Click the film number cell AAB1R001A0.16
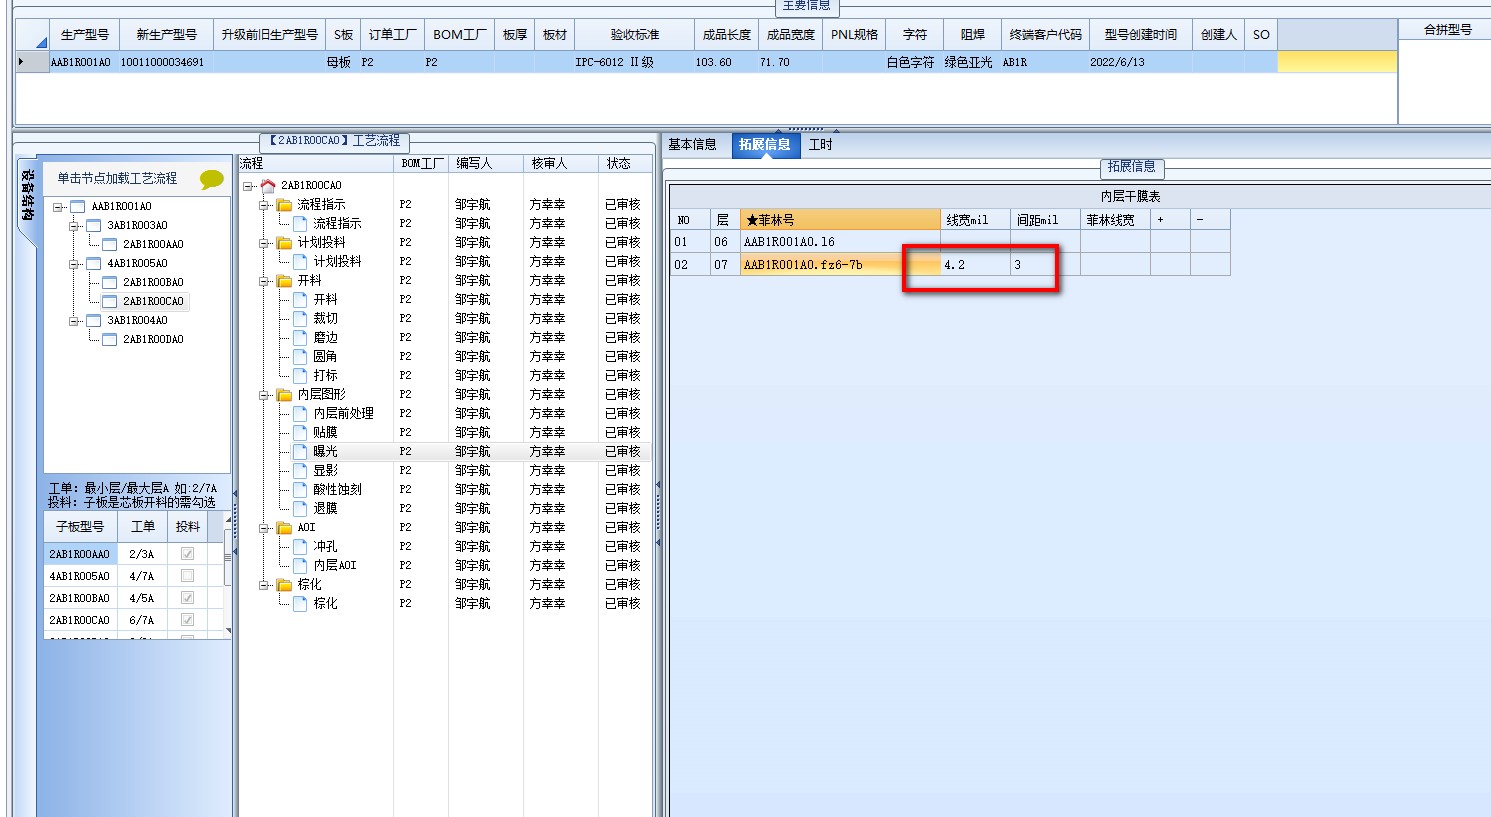Screen dimensions: 1491x817 tap(840, 242)
